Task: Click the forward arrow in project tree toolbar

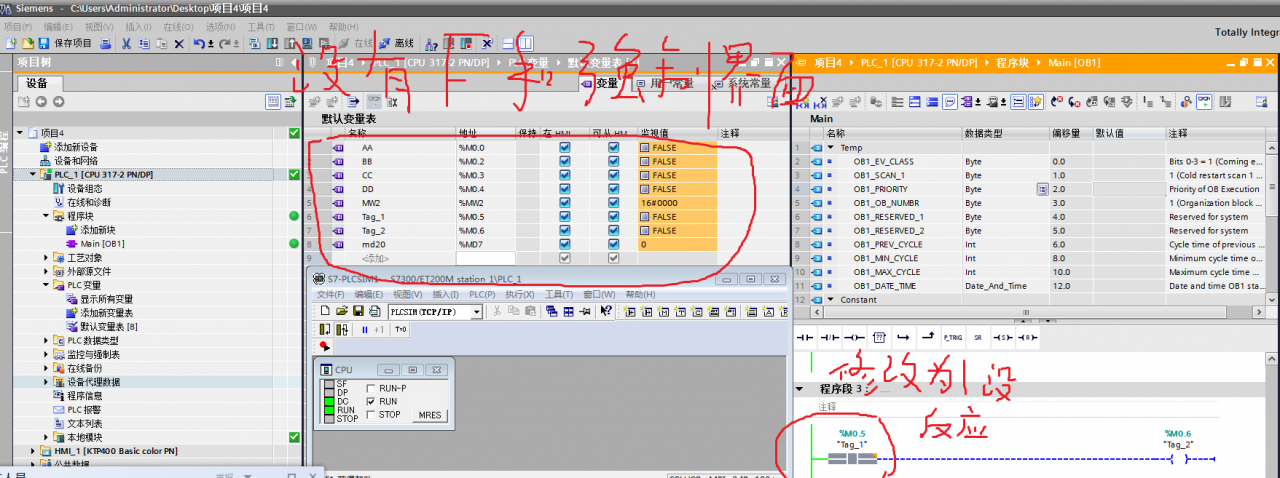Action: tap(59, 102)
